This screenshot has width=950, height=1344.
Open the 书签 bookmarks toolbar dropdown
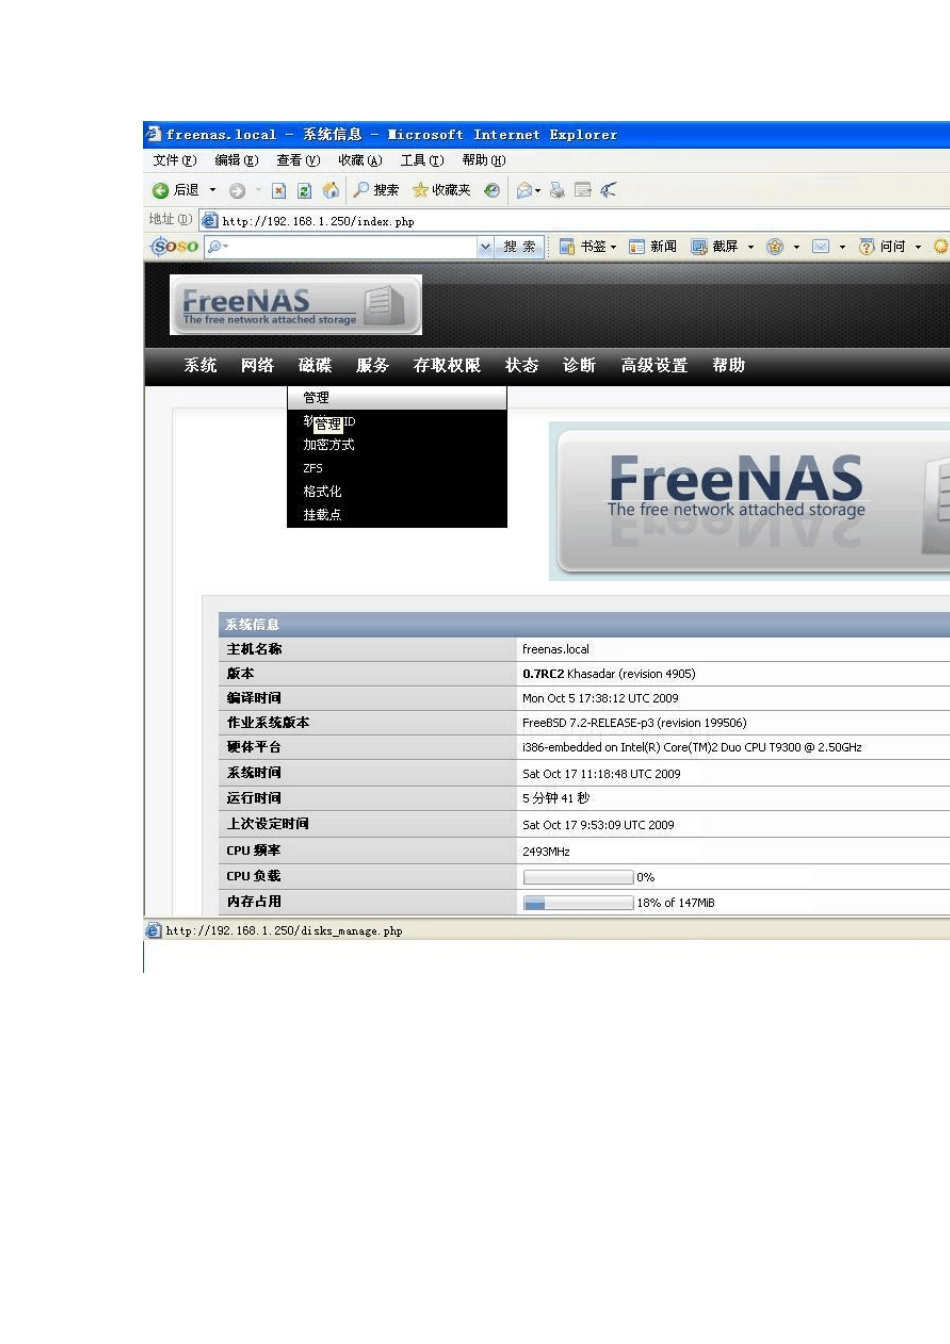coord(588,246)
